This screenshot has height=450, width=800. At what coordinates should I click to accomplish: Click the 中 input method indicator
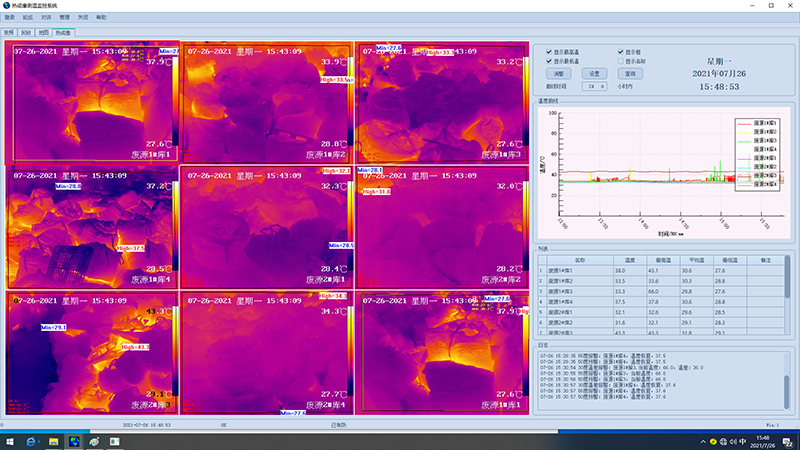[x=741, y=441]
